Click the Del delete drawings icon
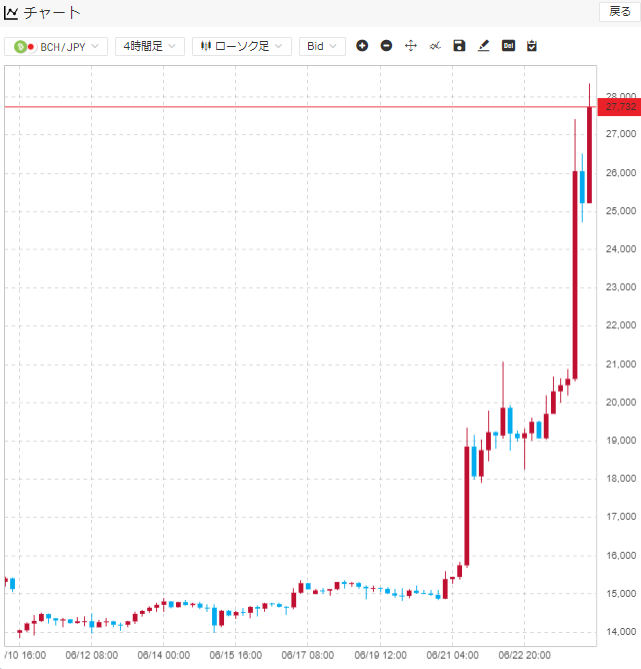 (508, 46)
